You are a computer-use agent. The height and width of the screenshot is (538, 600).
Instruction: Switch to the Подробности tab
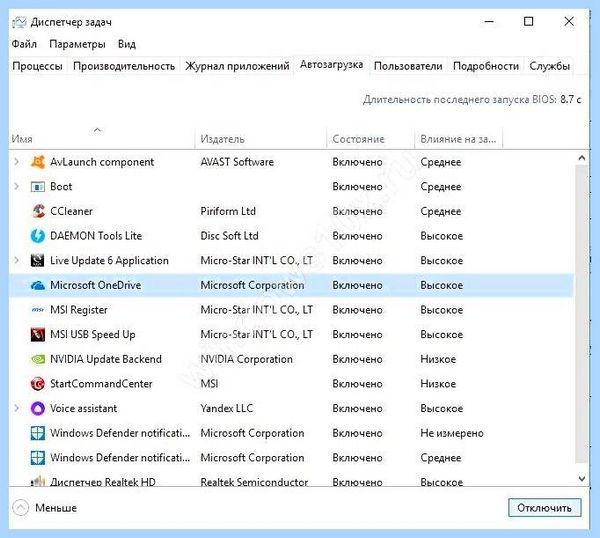tap(486, 66)
